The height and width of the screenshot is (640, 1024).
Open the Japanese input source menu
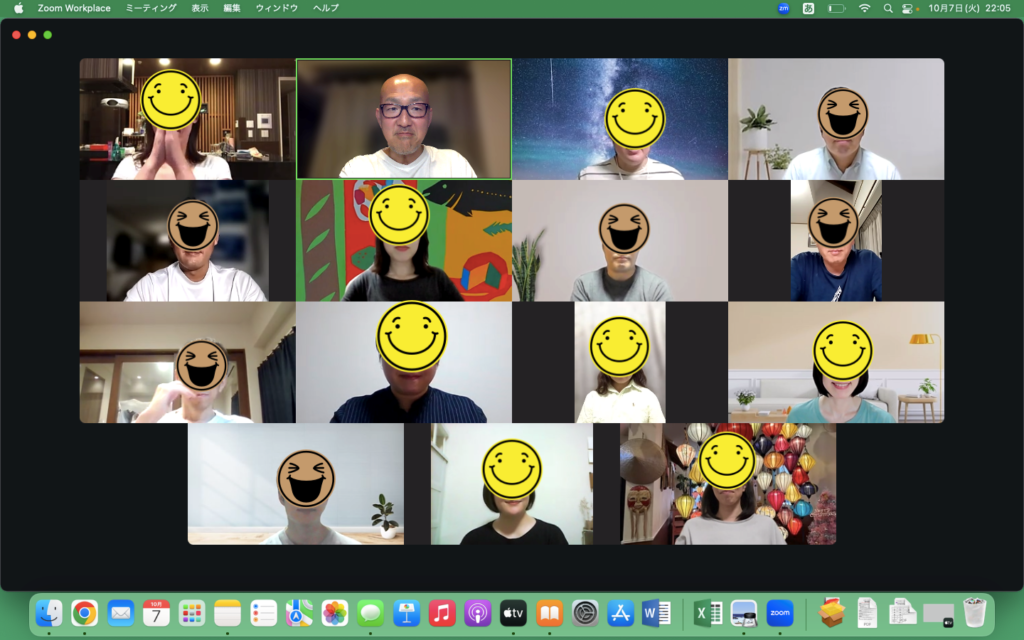[x=808, y=8]
